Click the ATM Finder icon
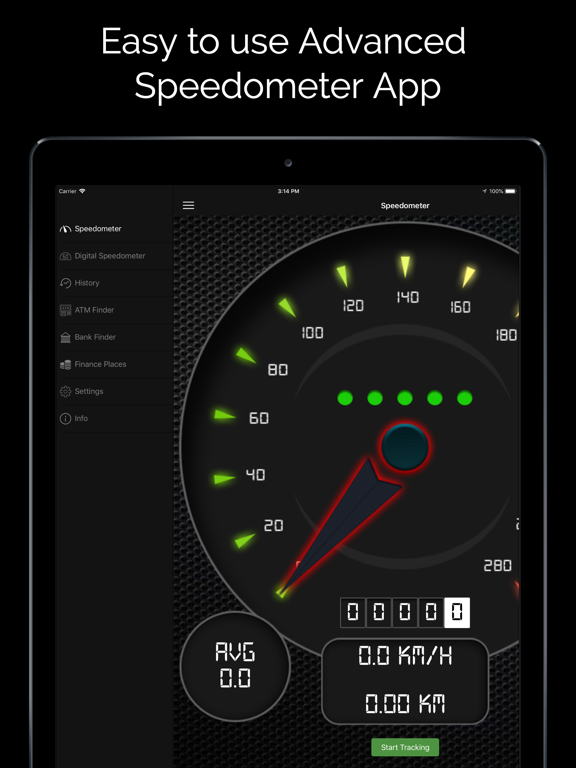This screenshot has width=576, height=768. pos(65,310)
